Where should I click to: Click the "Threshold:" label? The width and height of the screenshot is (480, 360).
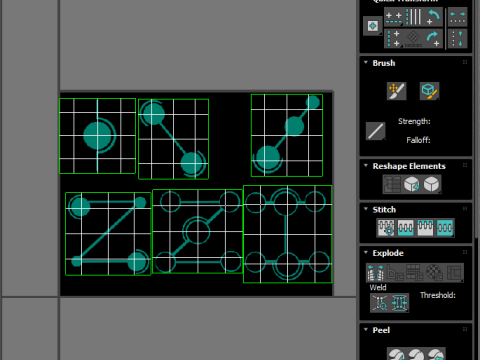438,295
